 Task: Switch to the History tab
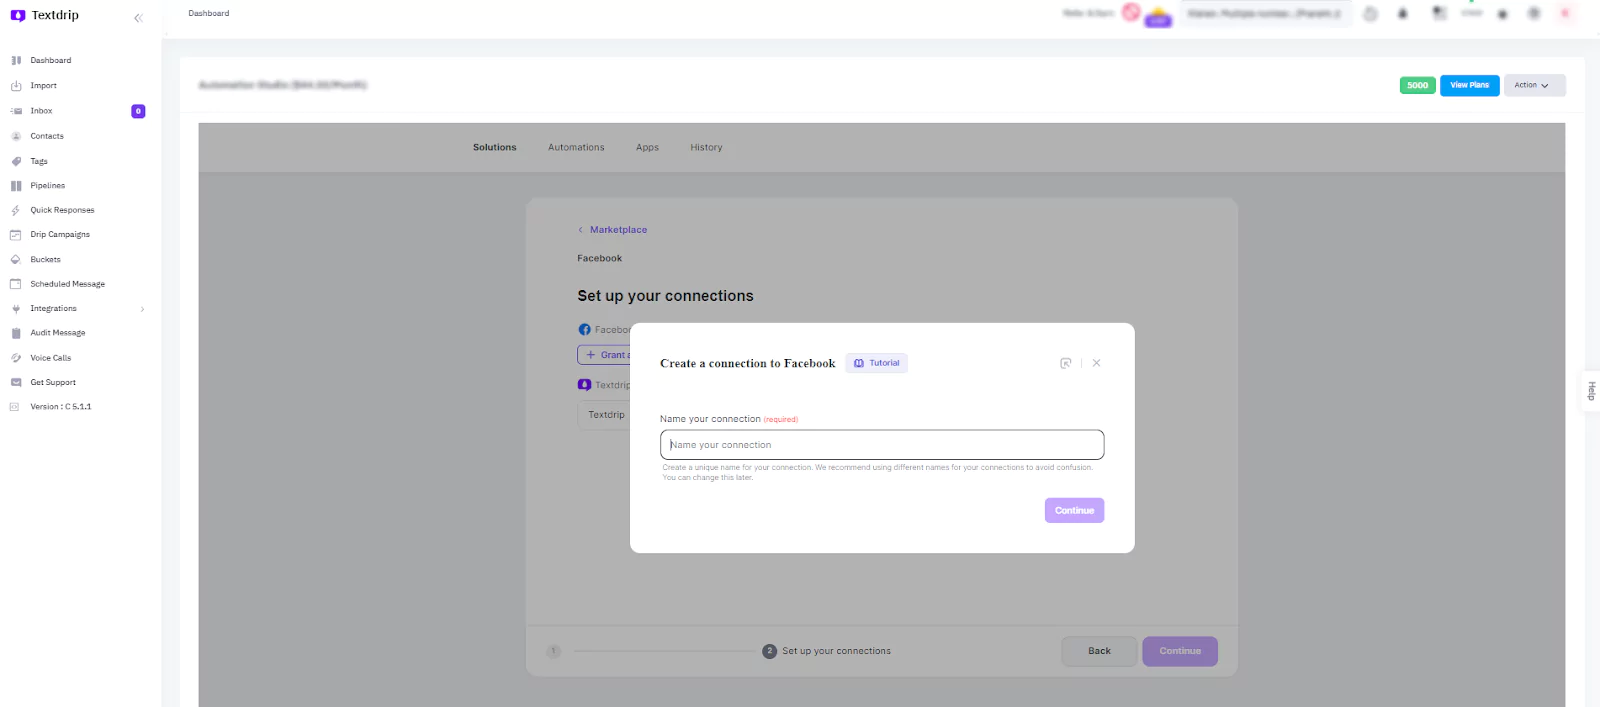(x=706, y=148)
